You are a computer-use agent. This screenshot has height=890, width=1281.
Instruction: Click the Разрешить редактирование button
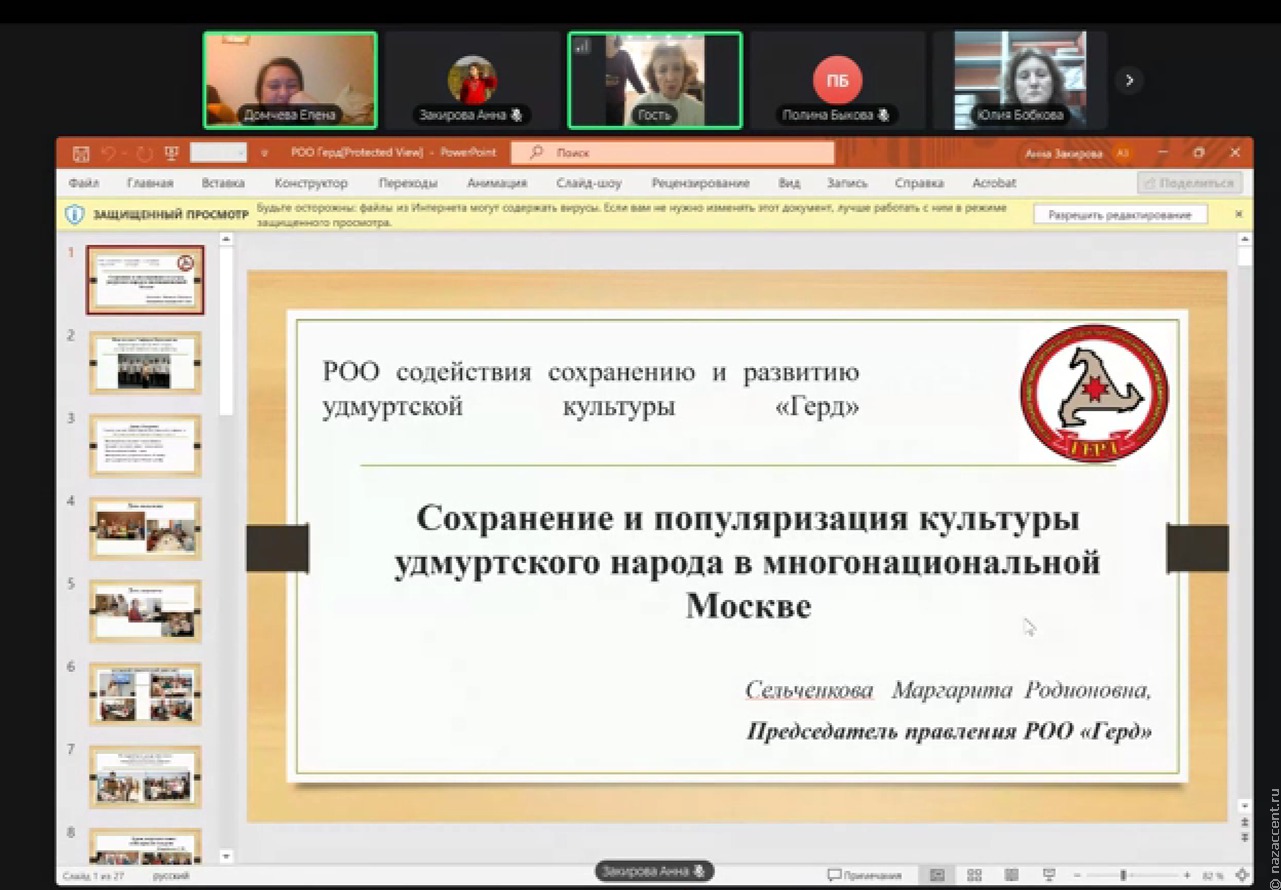pyautogui.click(x=1118, y=213)
